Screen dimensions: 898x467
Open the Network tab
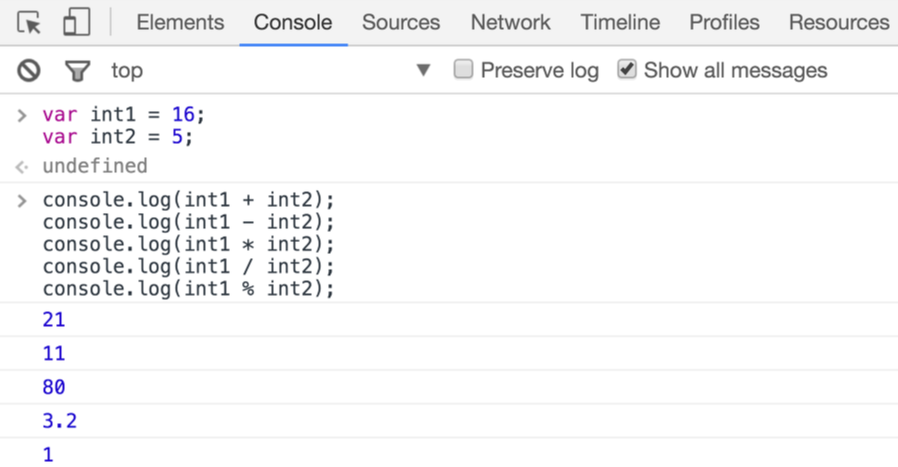click(510, 22)
